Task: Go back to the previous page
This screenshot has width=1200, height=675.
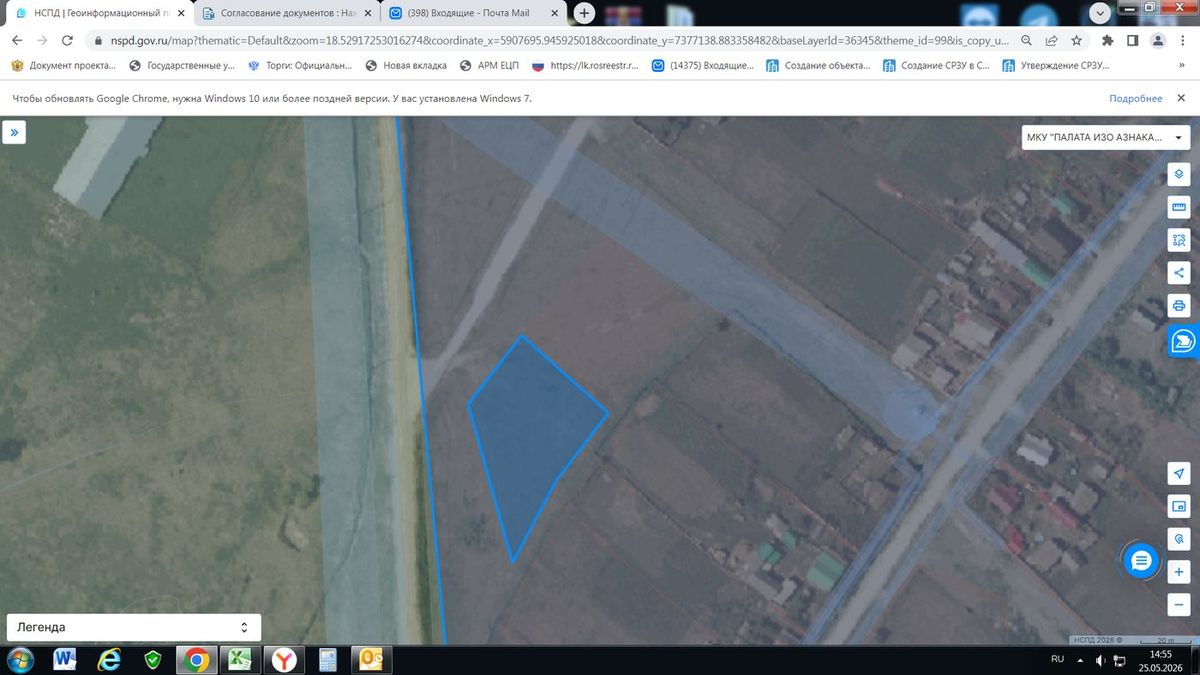Action: coord(16,41)
